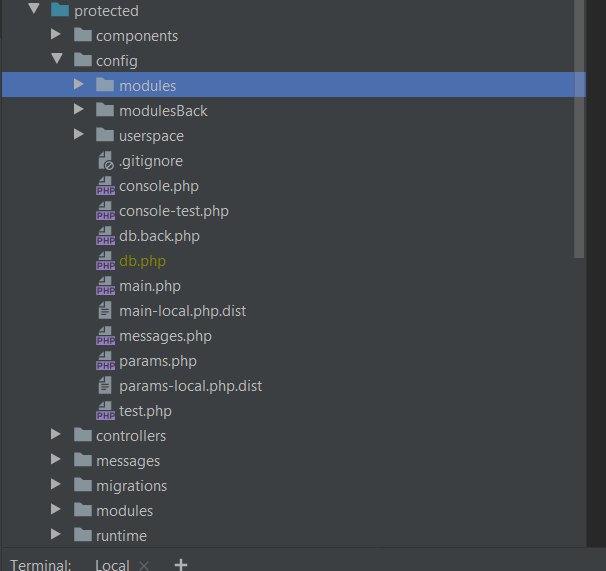
Task: Select the messages.php file name
Action: click(x=165, y=336)
